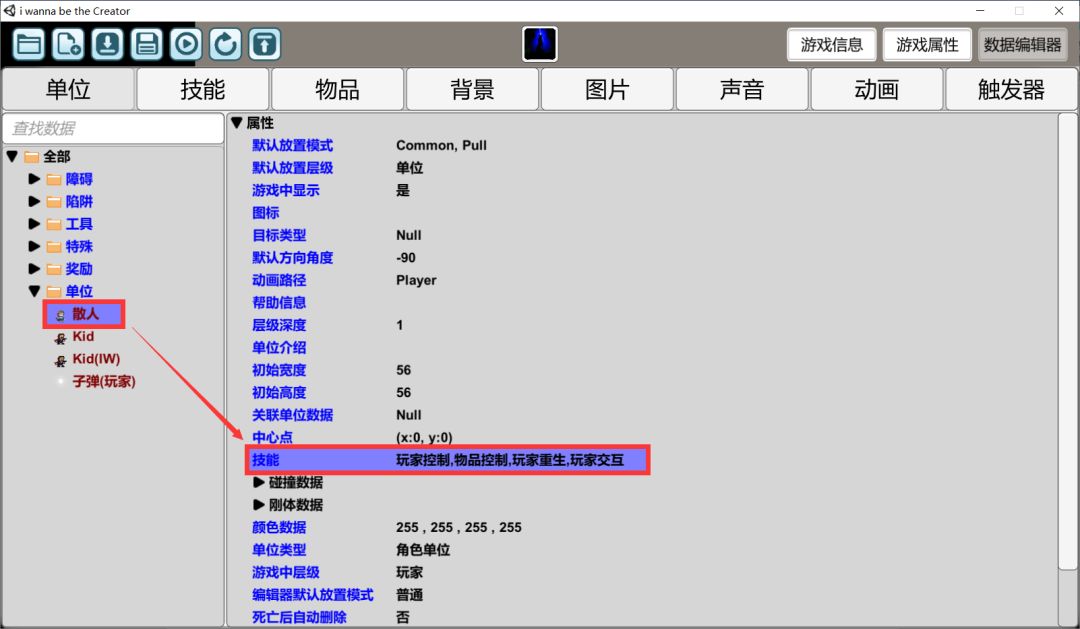Select the 颜色数据 color value row
This screenshot has width=1080, height=629.
click(459, 527)
